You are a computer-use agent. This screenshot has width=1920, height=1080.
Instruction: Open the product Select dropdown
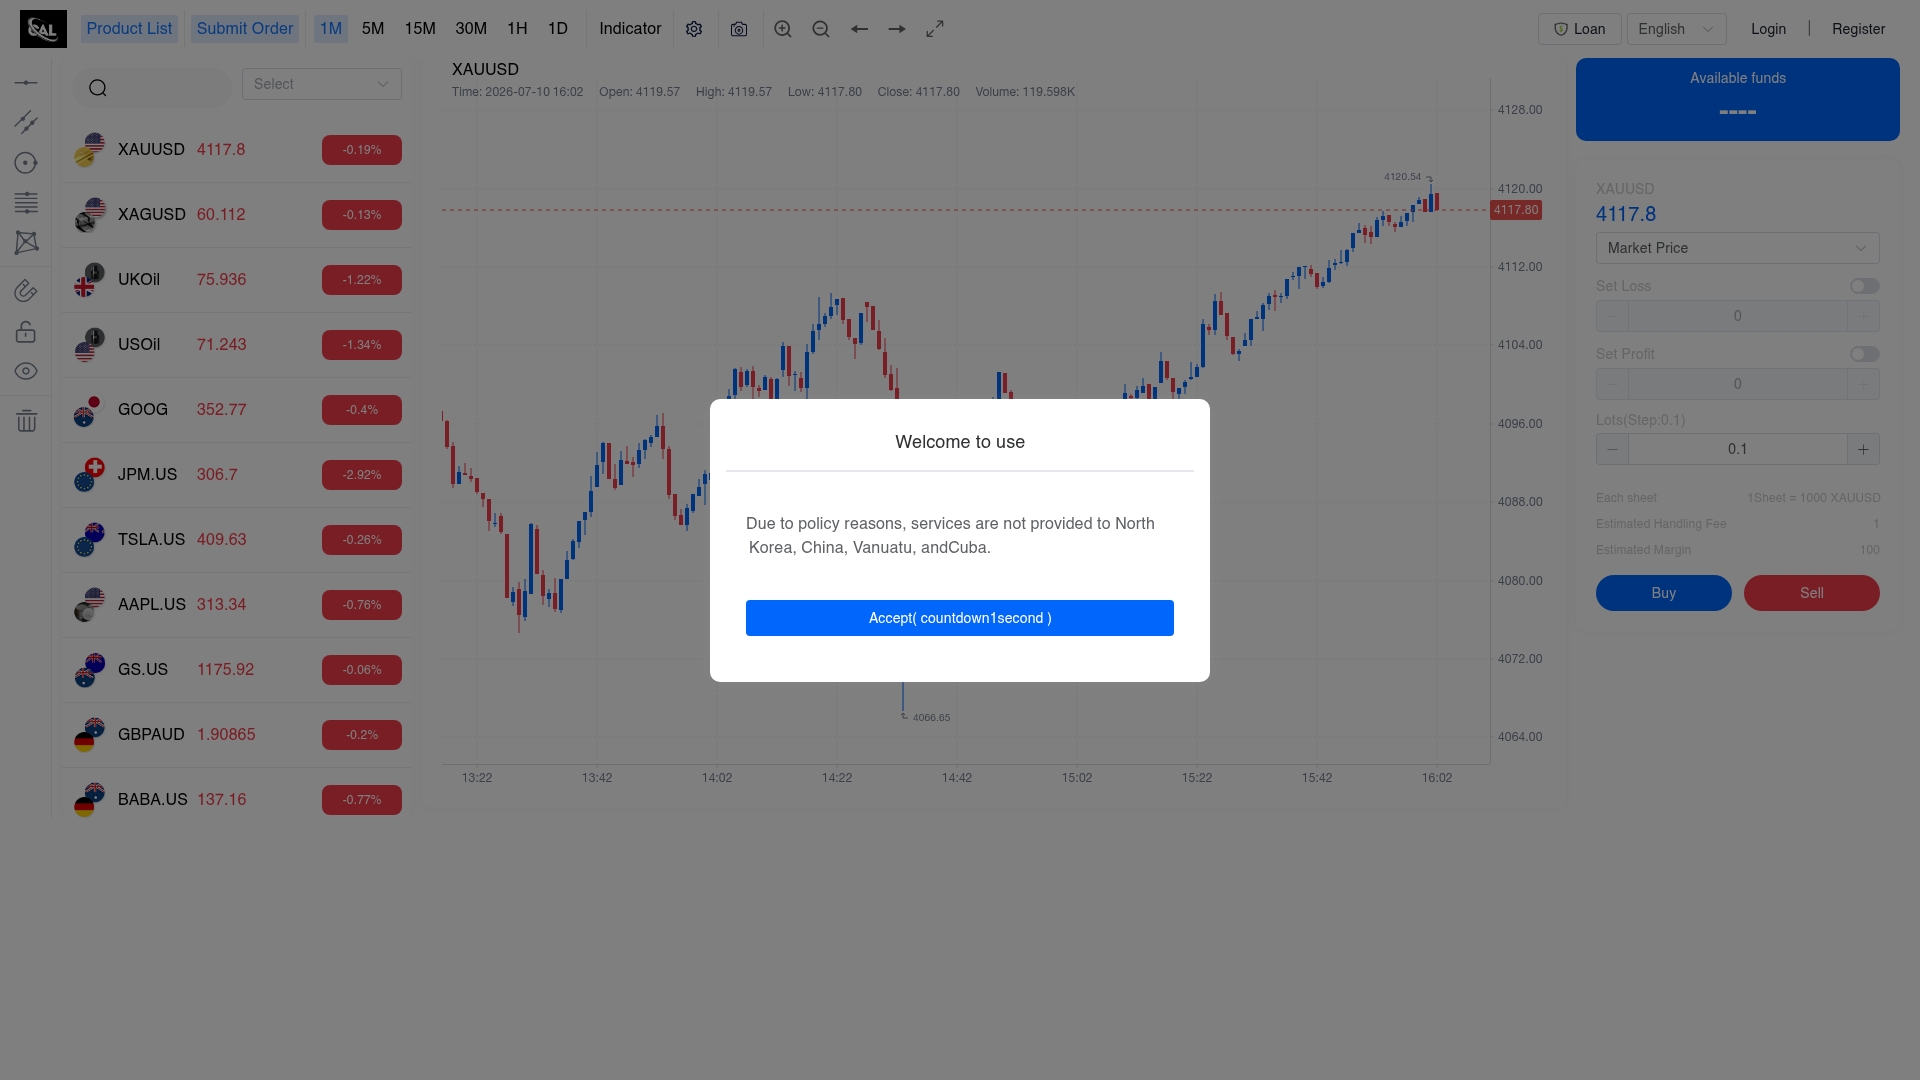[322, 84]
